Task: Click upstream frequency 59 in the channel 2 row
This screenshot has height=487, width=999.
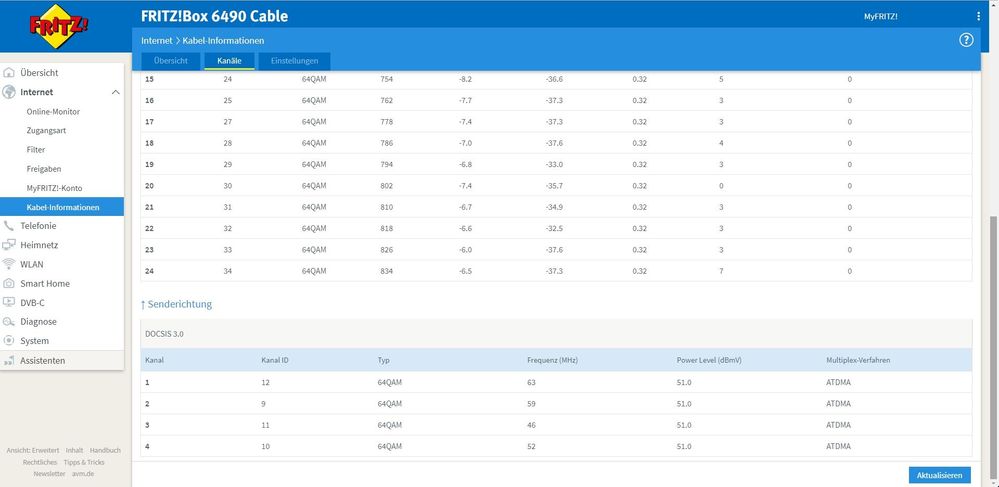Action: coord(531,403)
